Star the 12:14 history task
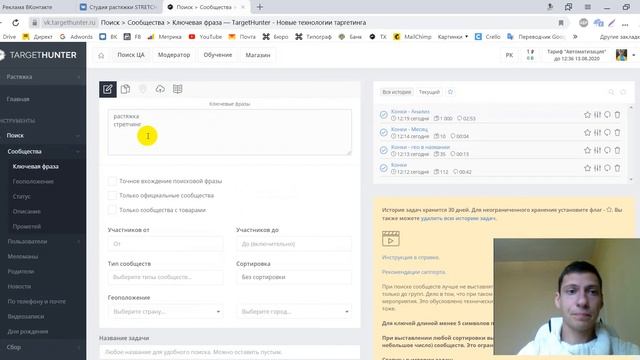Image resolution: width=640 pixels, height=360 pixels. 587,132
